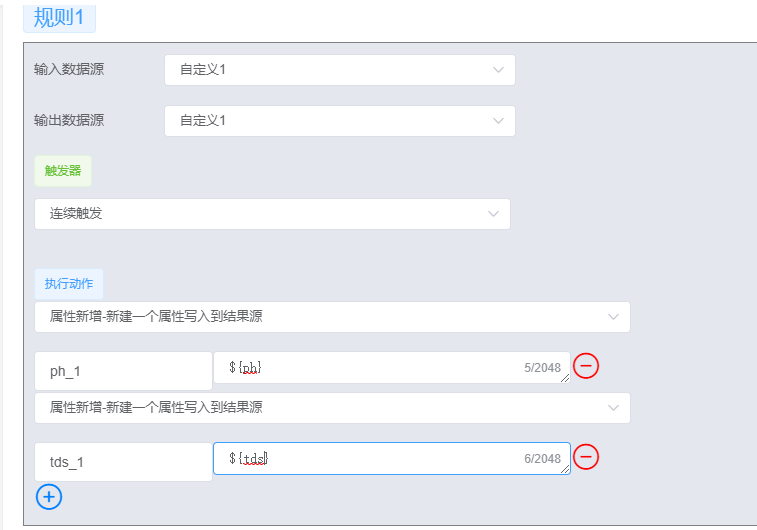Viewport: 757px width, 530px height.
Task: Click the blue 执行动作 tag
Action: (68, 284)
